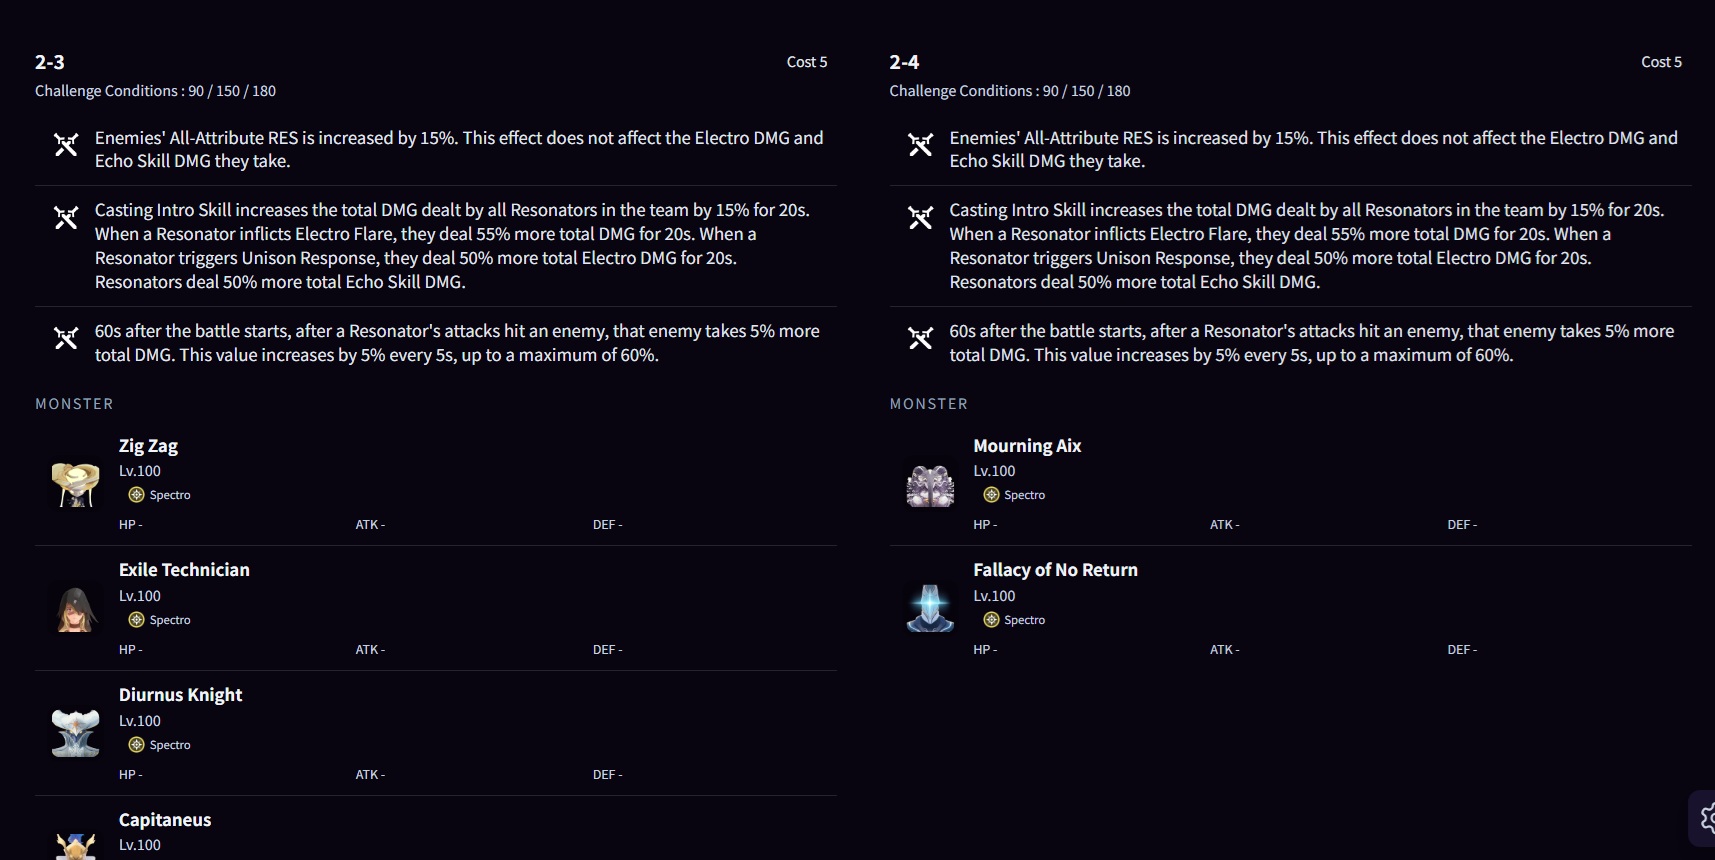Image resolution: width=1715 pixels, height=860 pixels.
Task: Click the Capitaneus monster portrait
Action: [76, 847]
